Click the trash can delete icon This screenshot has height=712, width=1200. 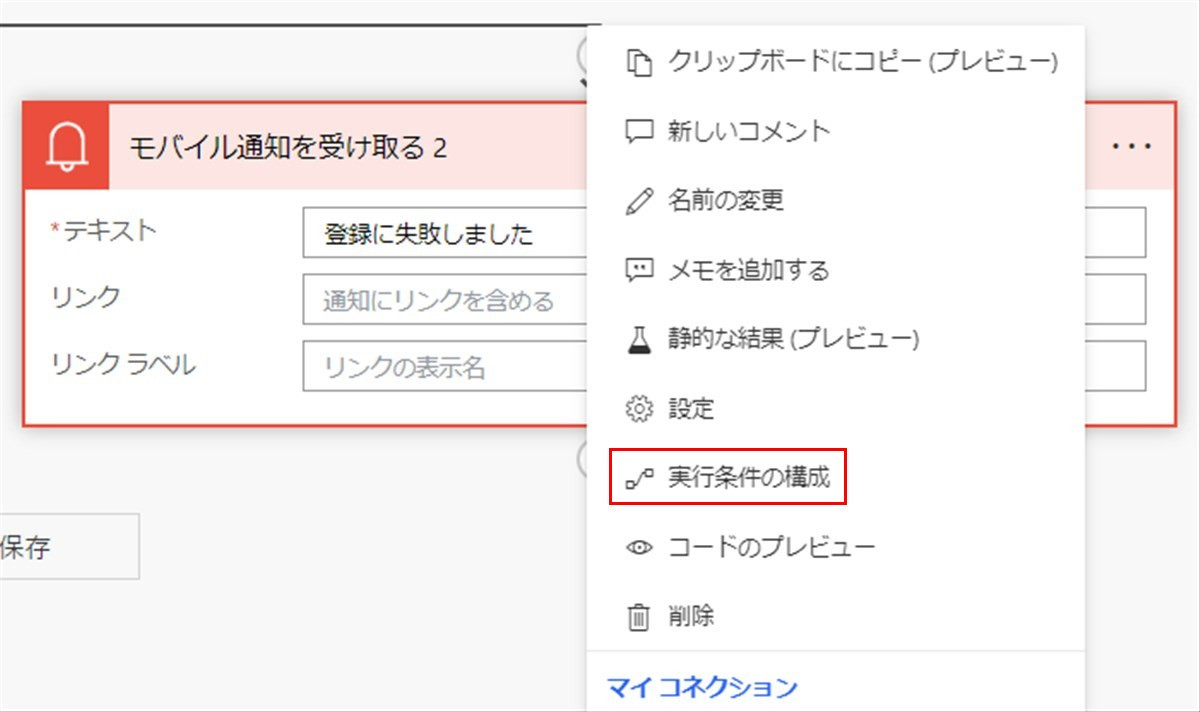(638, 617)
